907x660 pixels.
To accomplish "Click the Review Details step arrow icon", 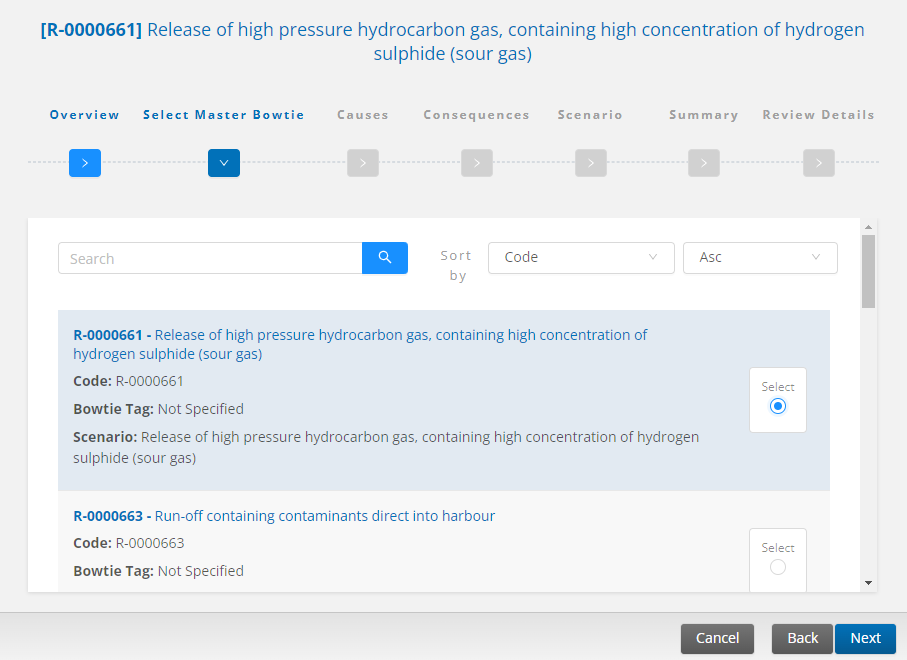I will tap(819, 163).
